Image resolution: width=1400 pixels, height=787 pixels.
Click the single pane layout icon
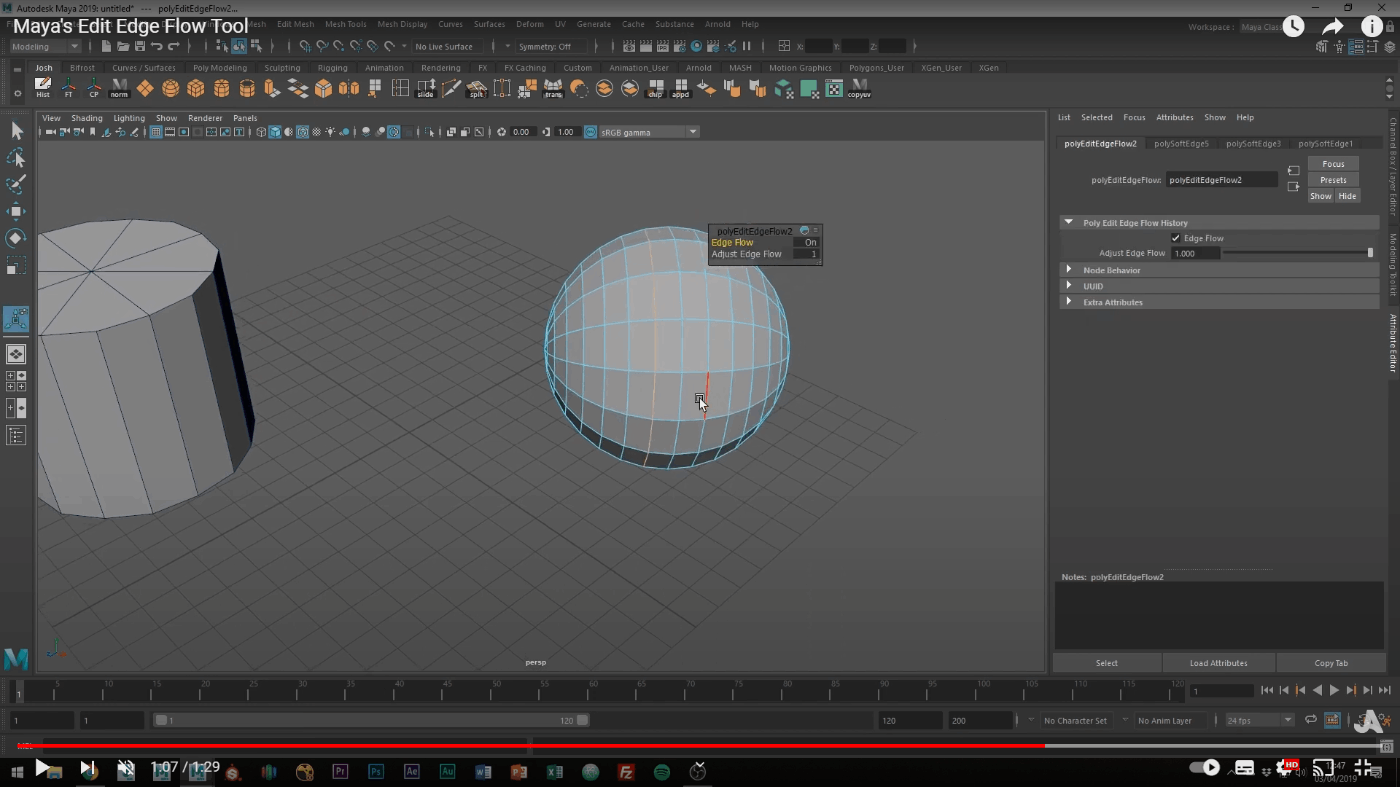16,354
